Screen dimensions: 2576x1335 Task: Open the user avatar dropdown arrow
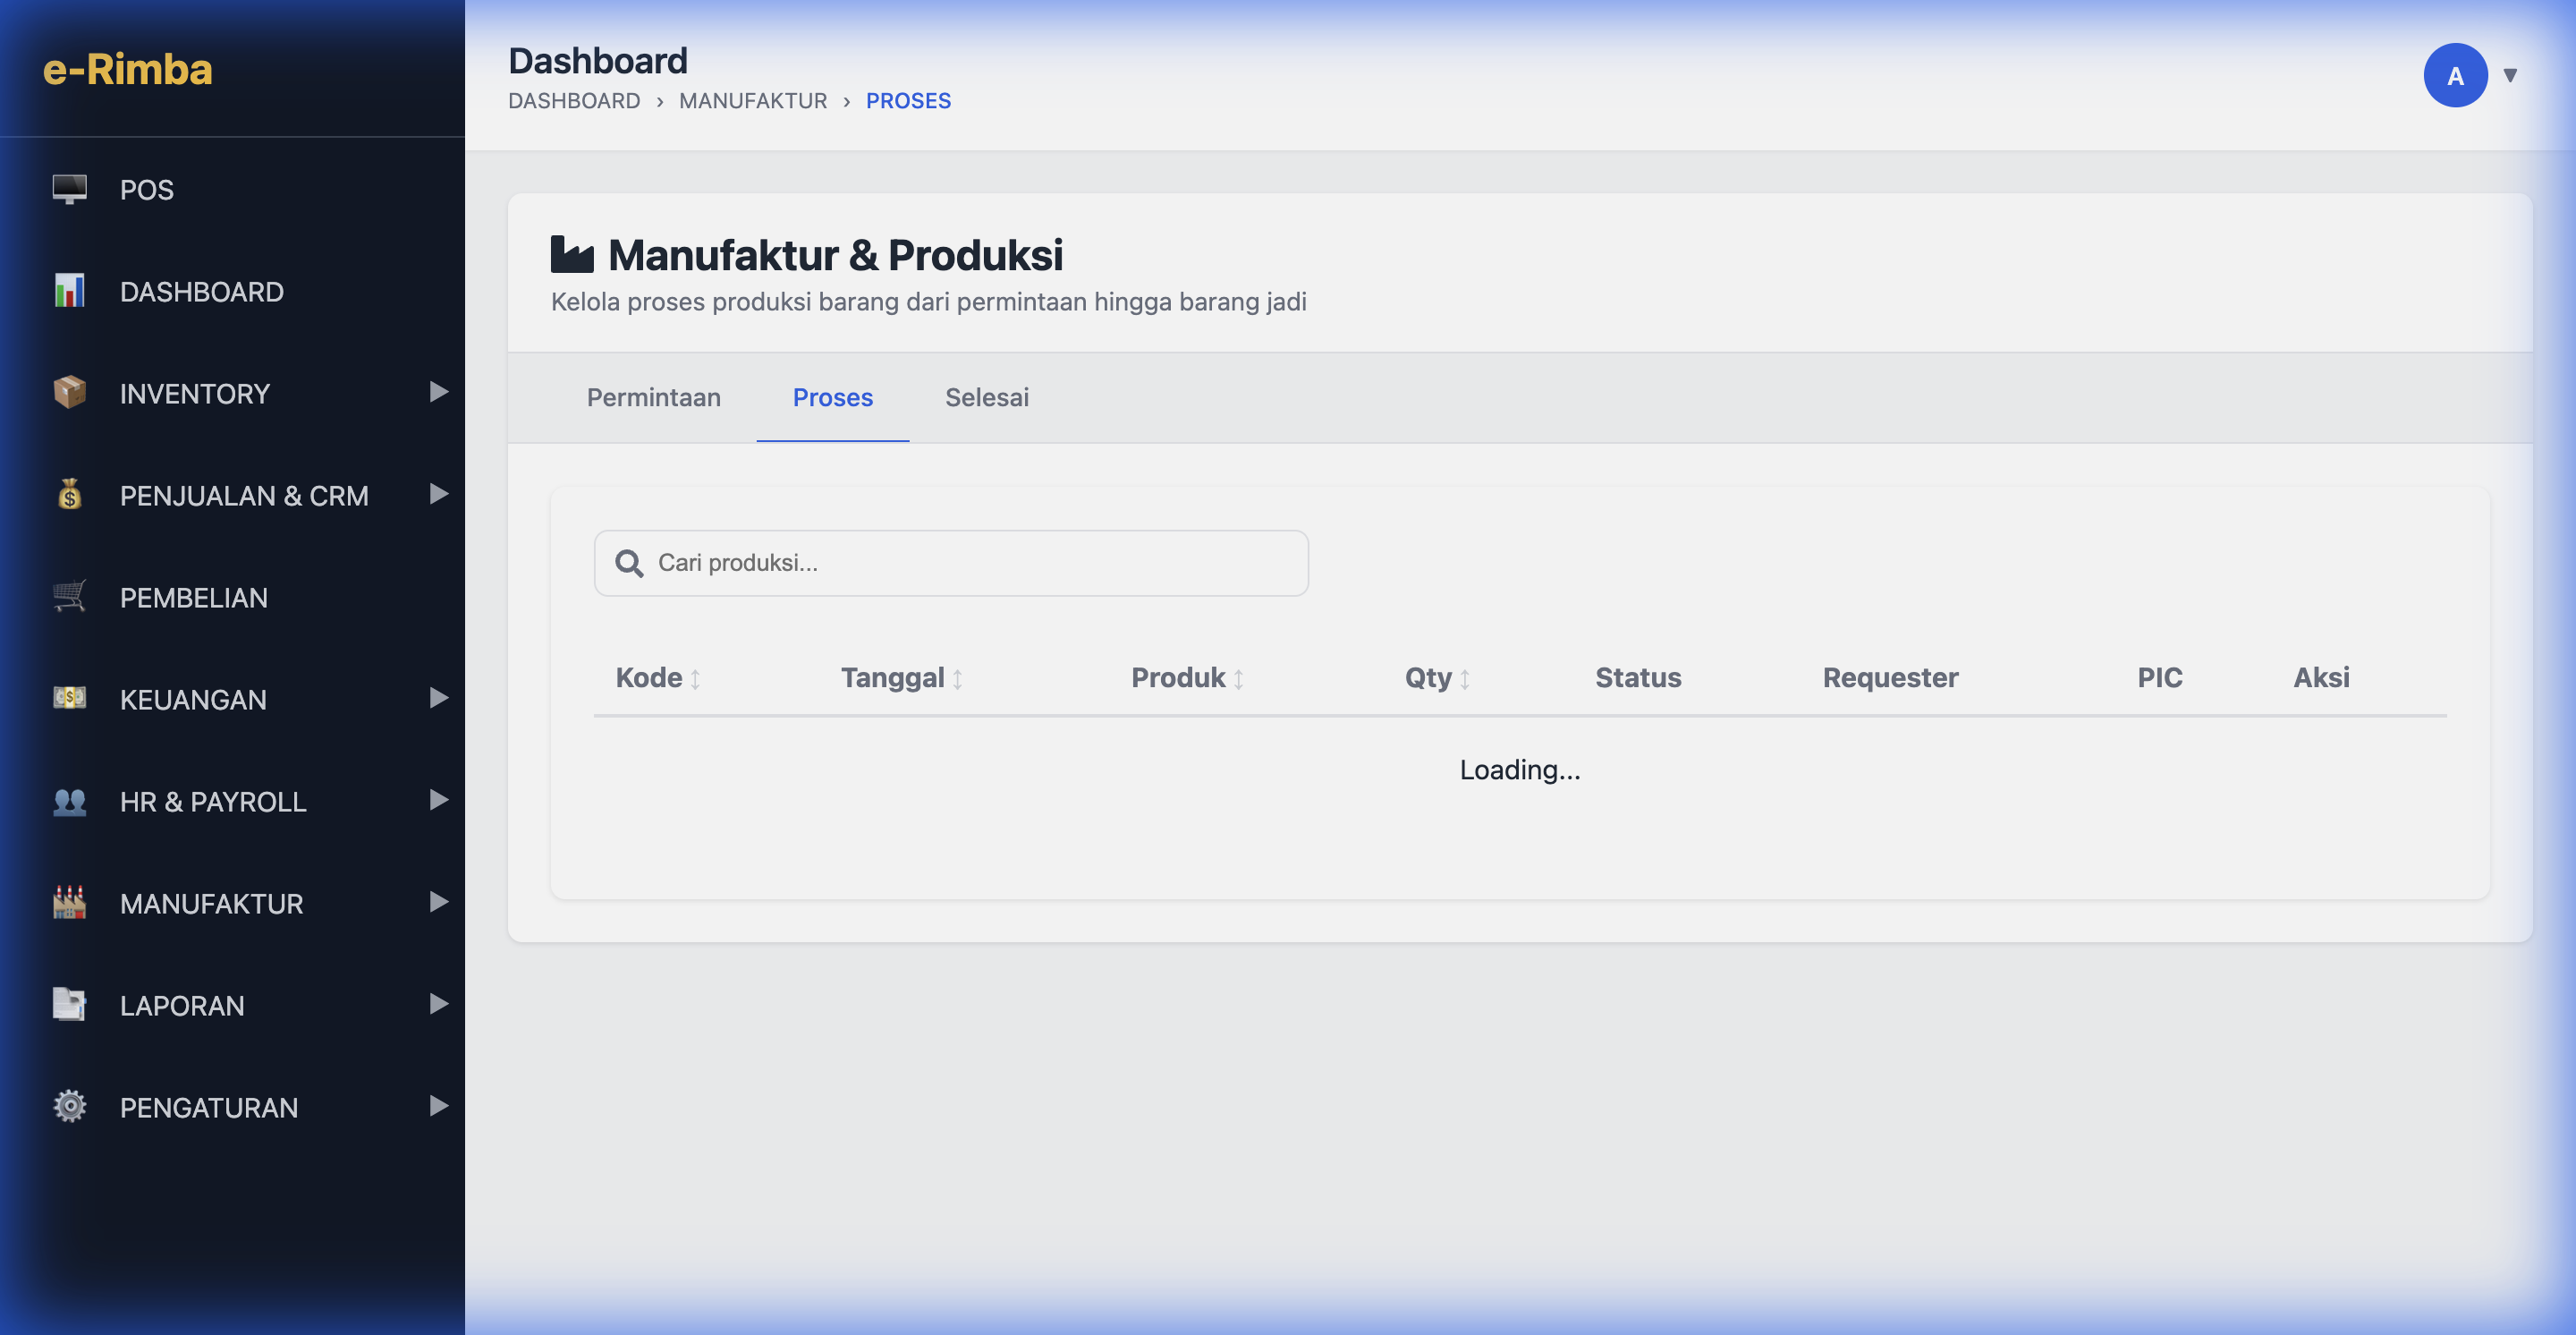pyautogui.click(x=2509, y=76)
